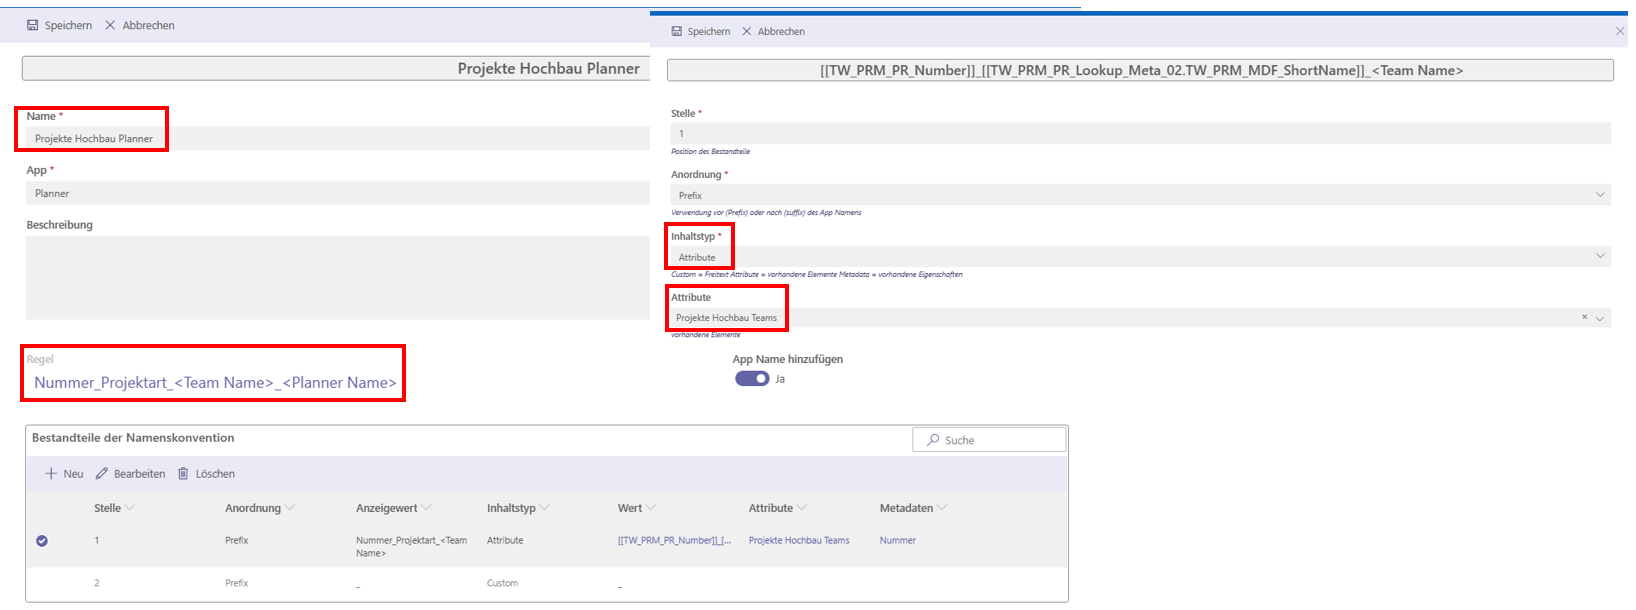Open the Attribute column header menu
The image size is (1636, 610).
pos(802,508)
